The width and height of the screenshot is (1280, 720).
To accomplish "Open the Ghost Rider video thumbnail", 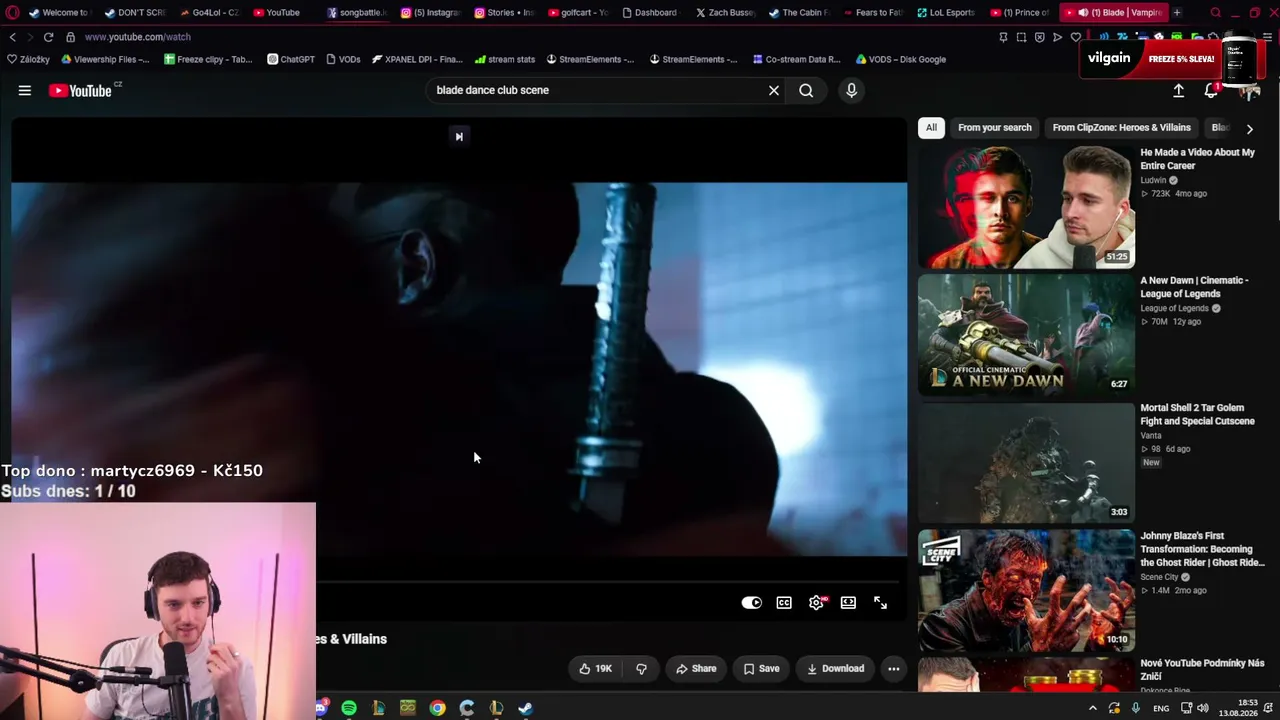I will (1026, 591).
